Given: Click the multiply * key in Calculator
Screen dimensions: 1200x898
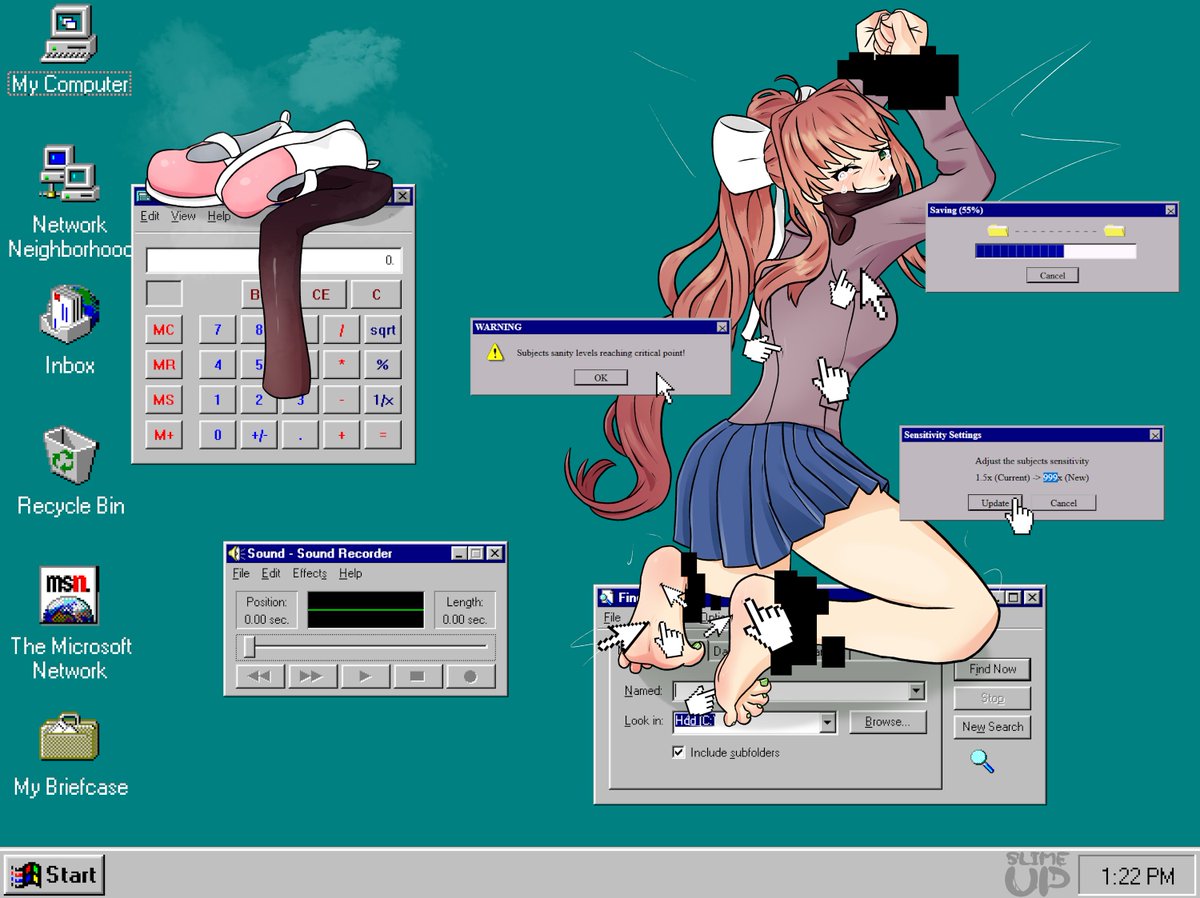Looking at the screenshot, I should tap(341, 365).
